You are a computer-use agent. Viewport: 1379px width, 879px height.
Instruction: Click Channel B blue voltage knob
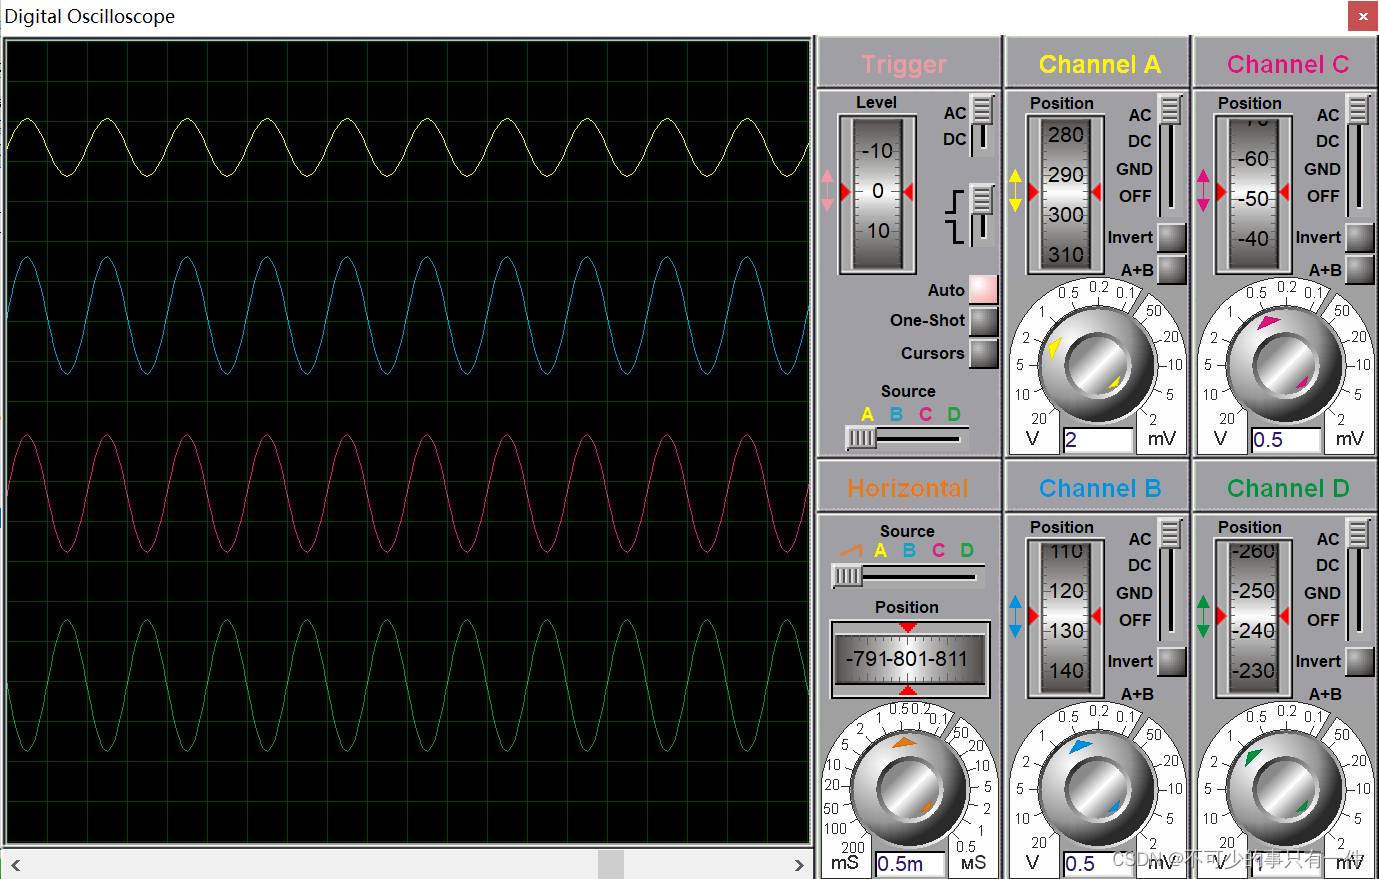(1097, 790)
